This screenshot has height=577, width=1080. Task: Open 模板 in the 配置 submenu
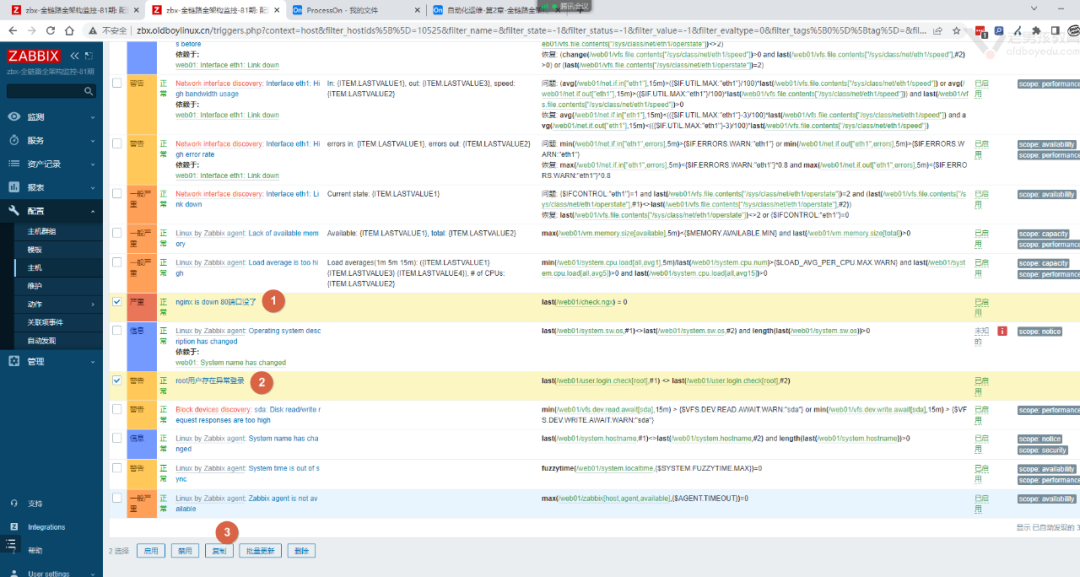tap(34, 250)
